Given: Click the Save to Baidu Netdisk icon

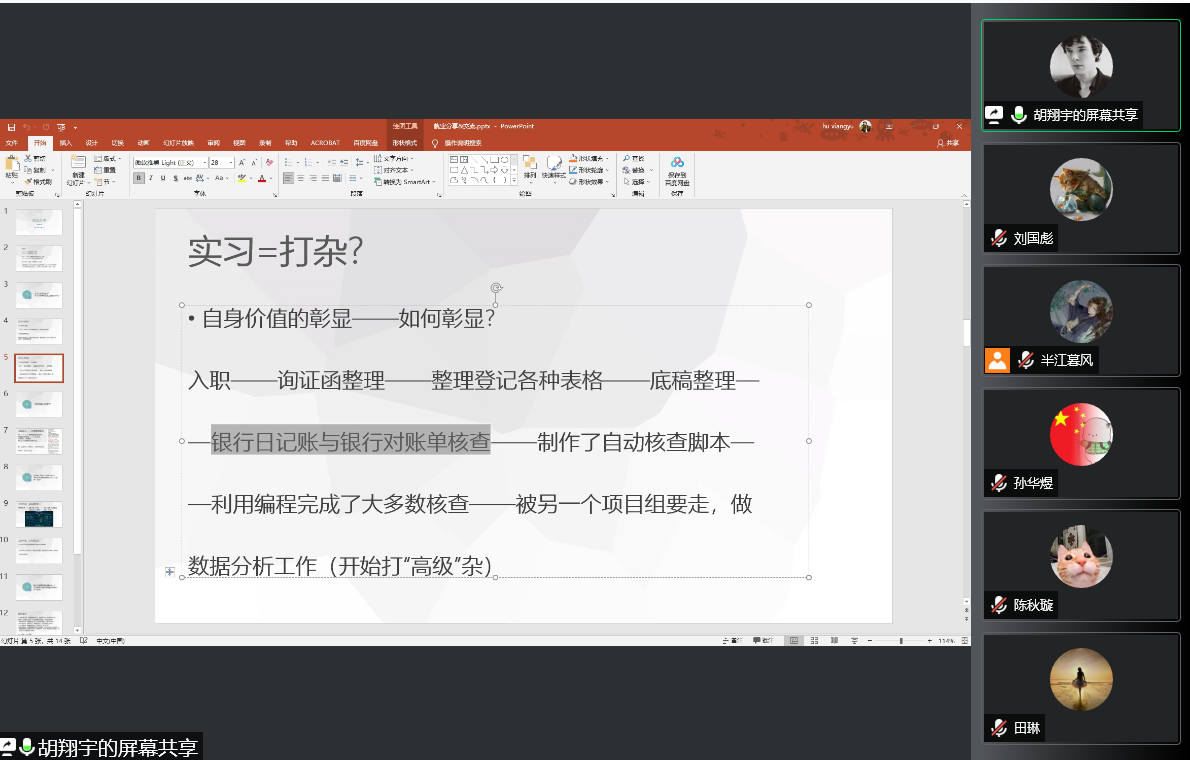Looking at the screenshot, I should [x=677, y=166].
